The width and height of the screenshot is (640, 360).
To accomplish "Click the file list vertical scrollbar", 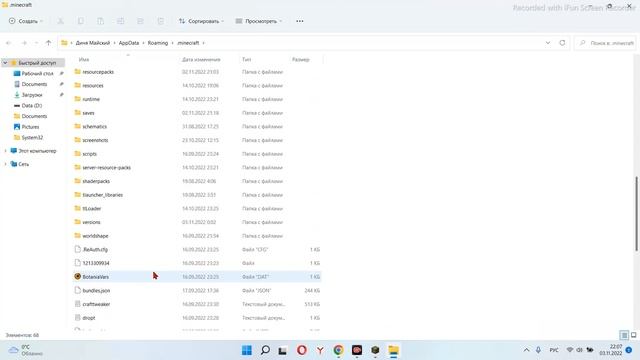I will coord(636,213).
